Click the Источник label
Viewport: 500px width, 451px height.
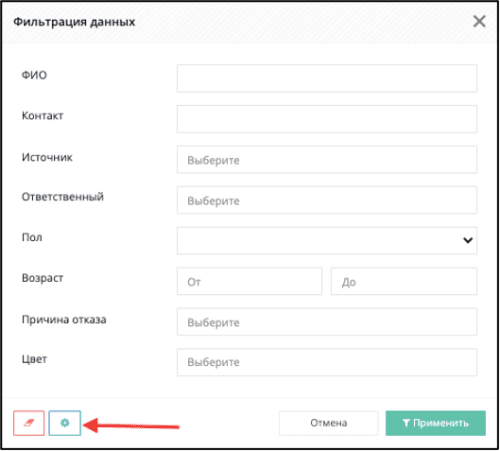[47, 157]
